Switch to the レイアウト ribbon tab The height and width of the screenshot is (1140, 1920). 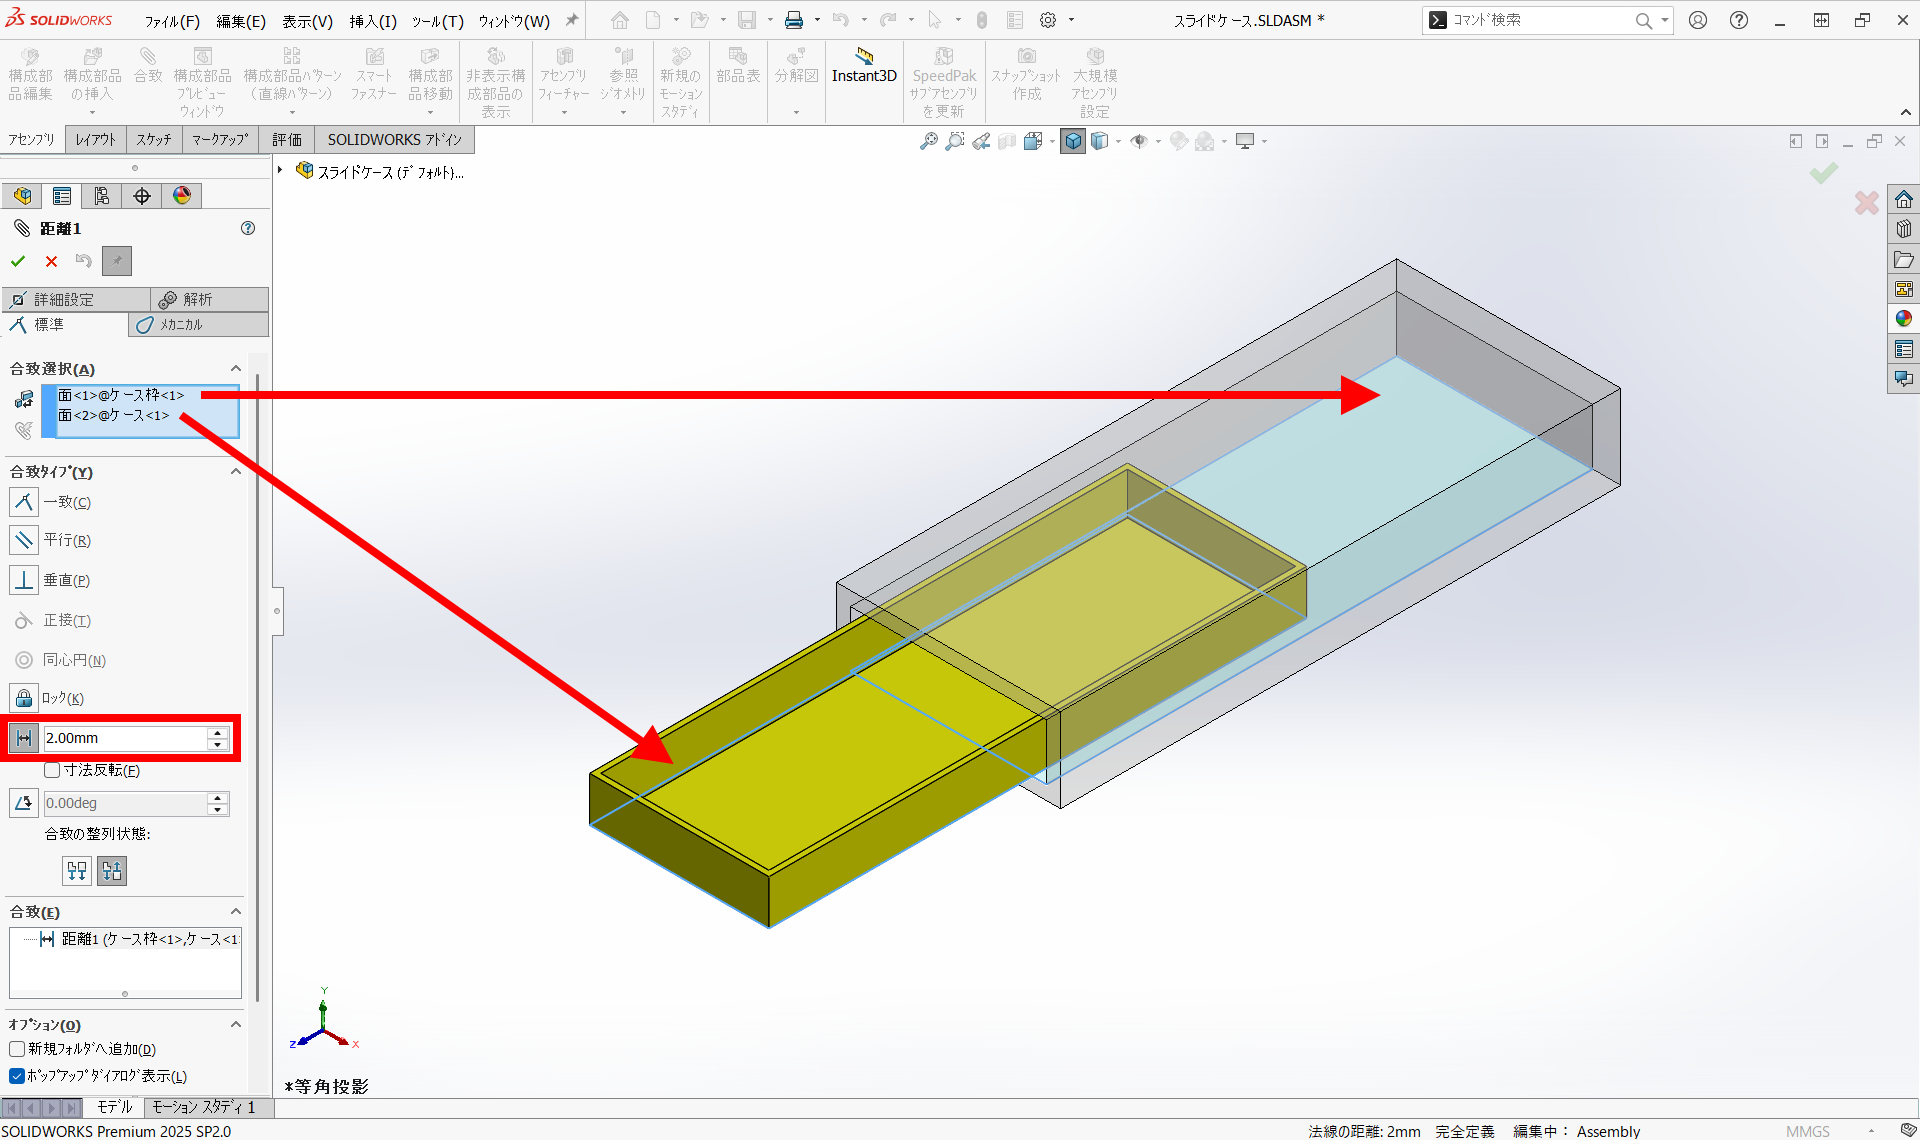point(95,139)
